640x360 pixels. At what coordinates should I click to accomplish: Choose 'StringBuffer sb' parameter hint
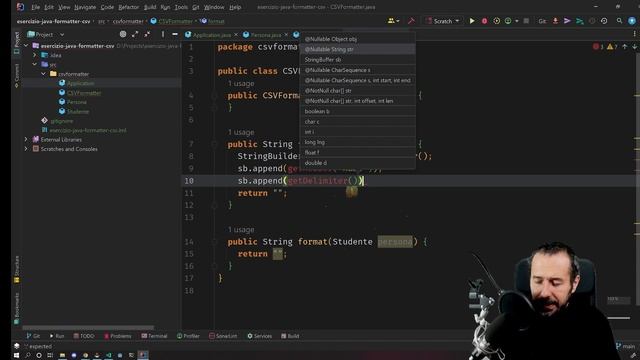tap(358, 60)
